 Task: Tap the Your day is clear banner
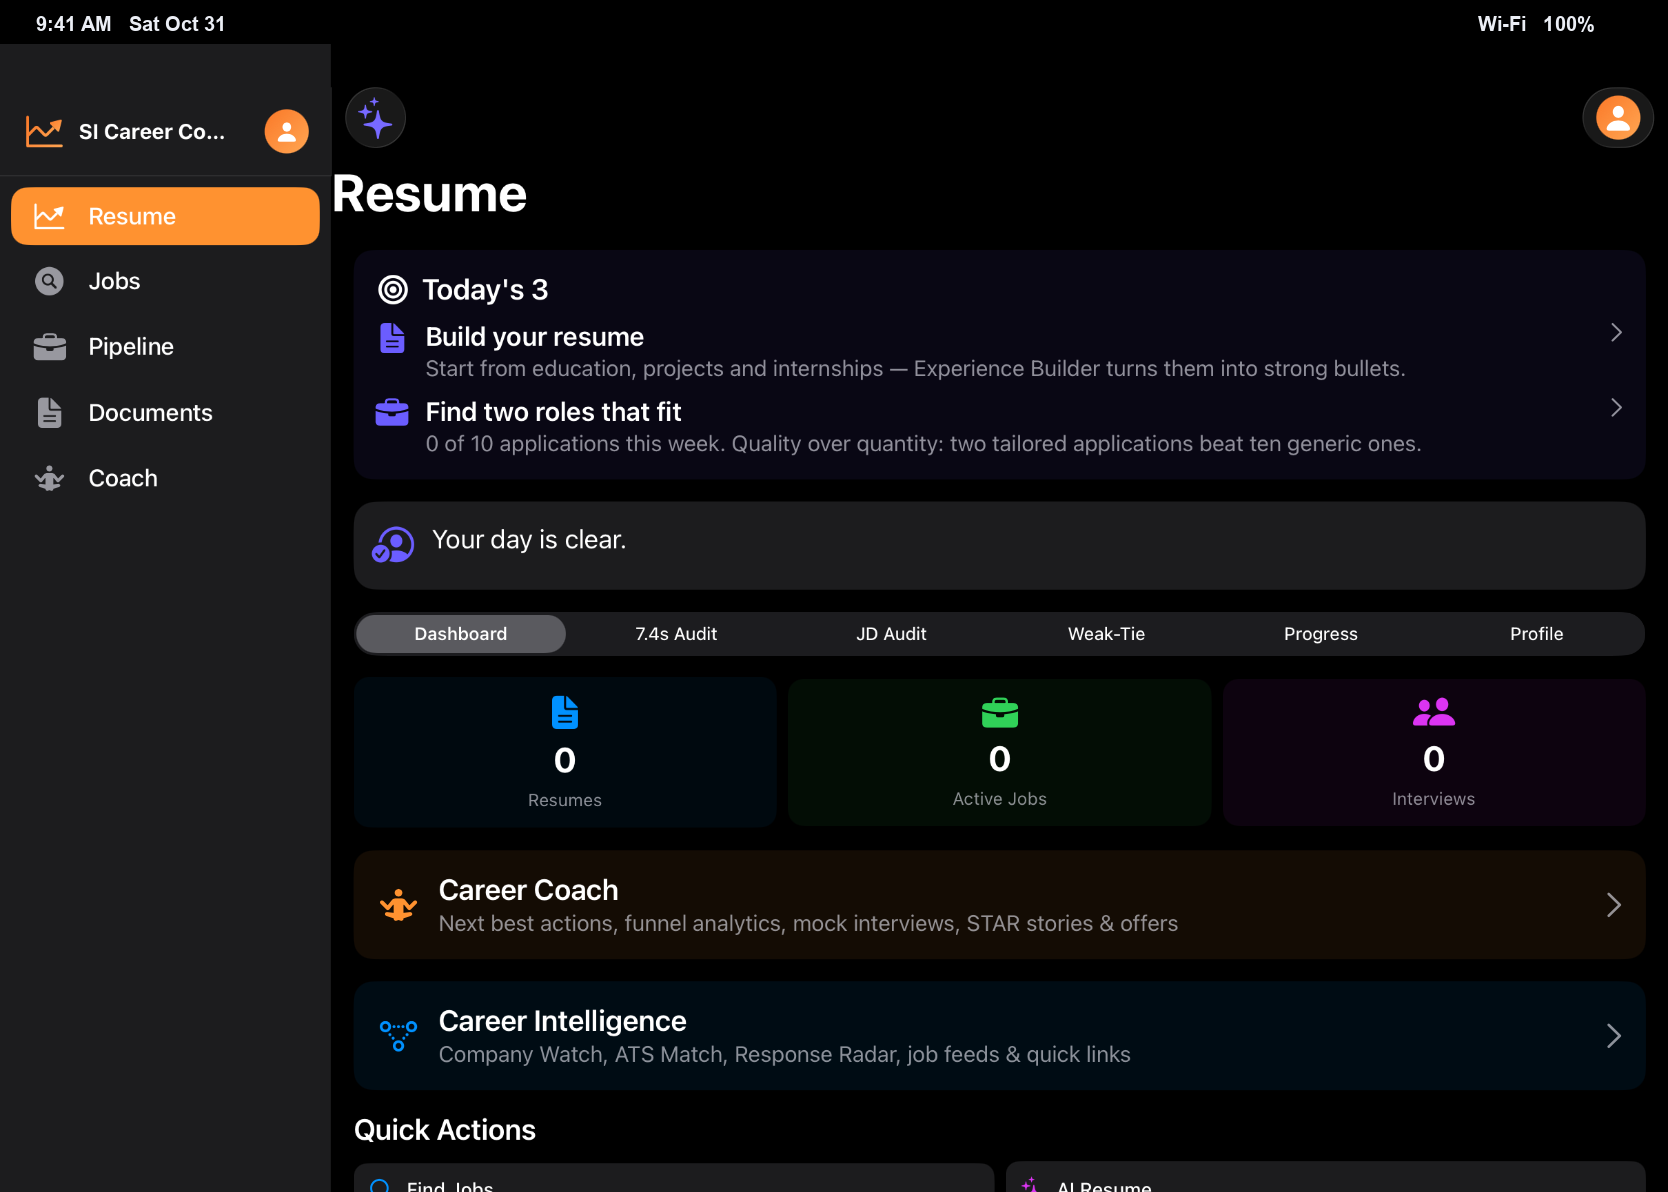(999, 546)
